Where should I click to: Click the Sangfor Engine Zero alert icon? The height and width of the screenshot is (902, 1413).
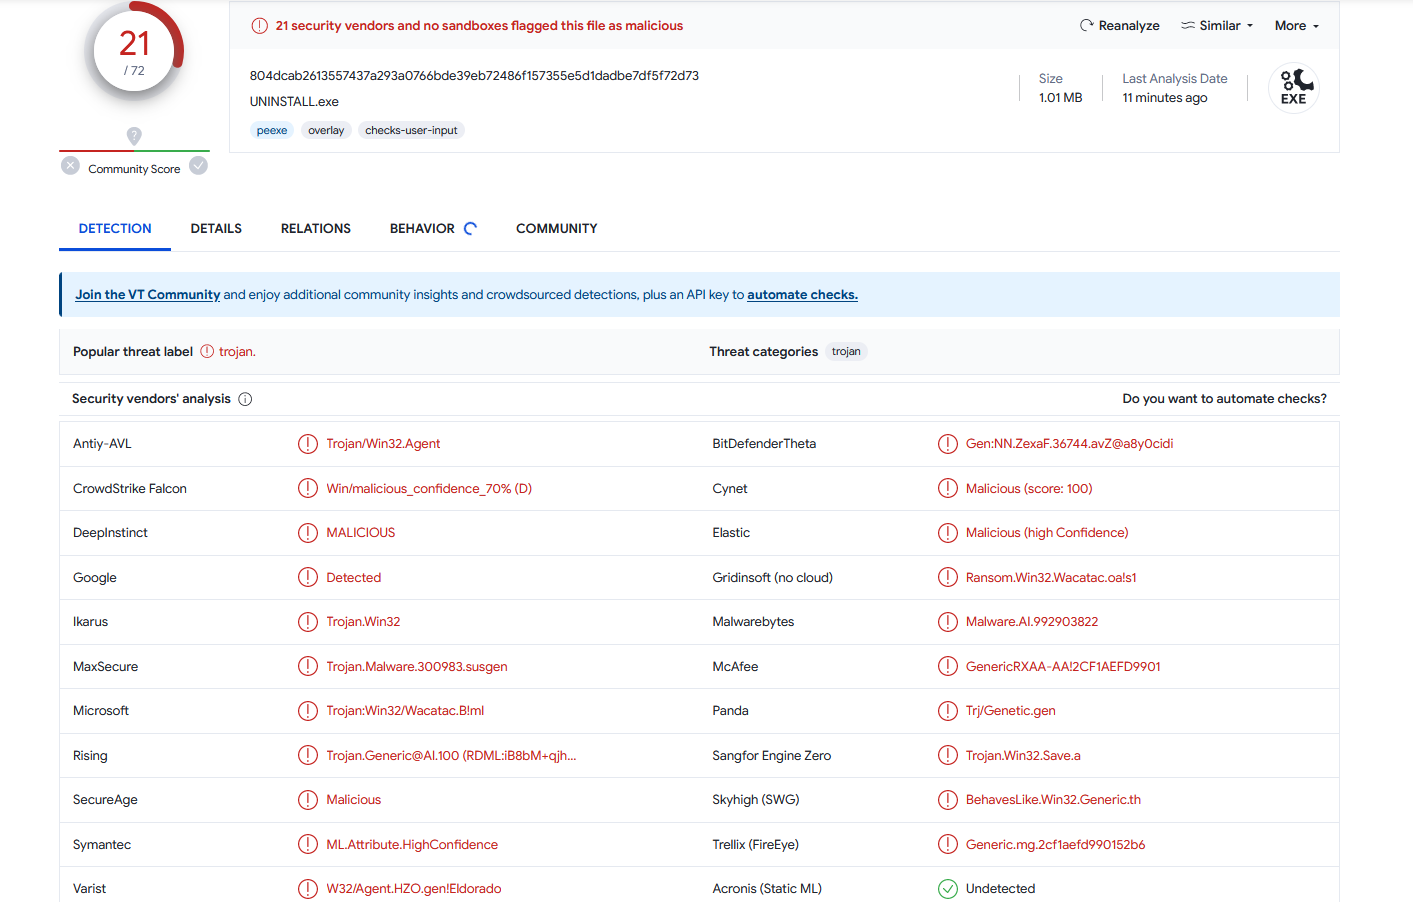(948, 756)
